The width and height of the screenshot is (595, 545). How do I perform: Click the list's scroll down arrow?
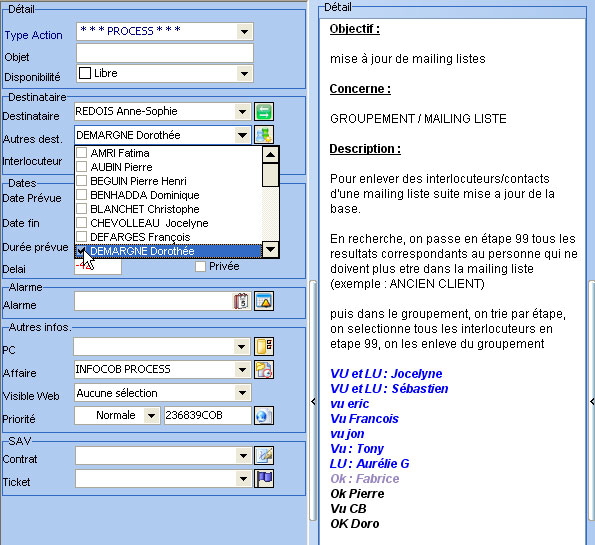[271, 249]
